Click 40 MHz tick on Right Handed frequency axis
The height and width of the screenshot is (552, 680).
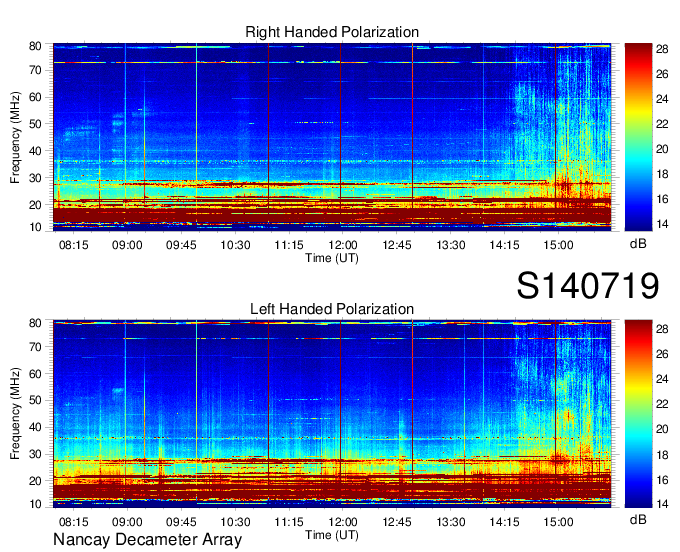pyautogui.click(x=35, y=151)
